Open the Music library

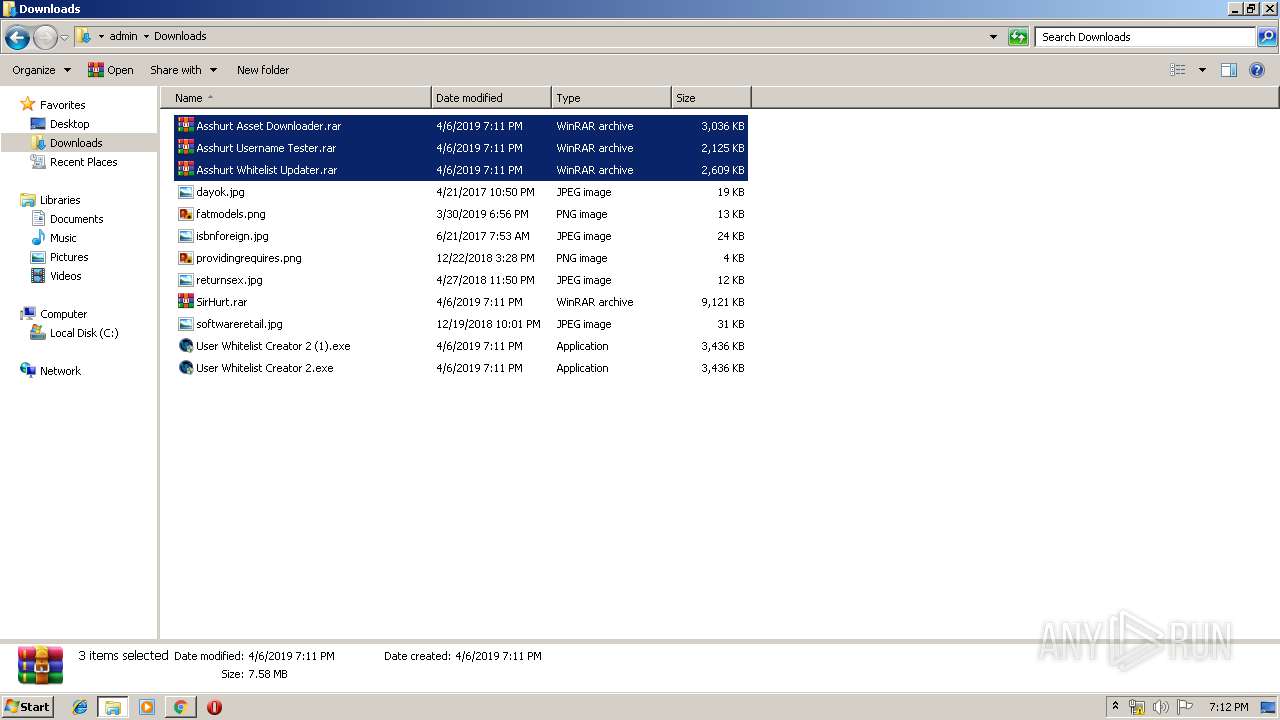tap(63, 238)
